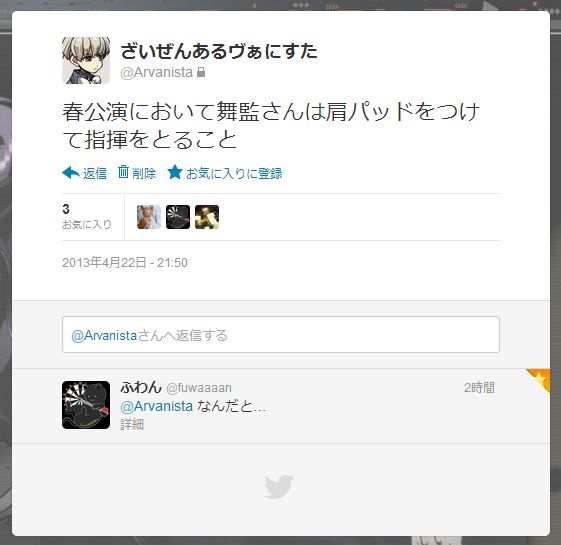Click お気に入りに登録 favorite link
The image size is (561, 545).
pos(234,174)
